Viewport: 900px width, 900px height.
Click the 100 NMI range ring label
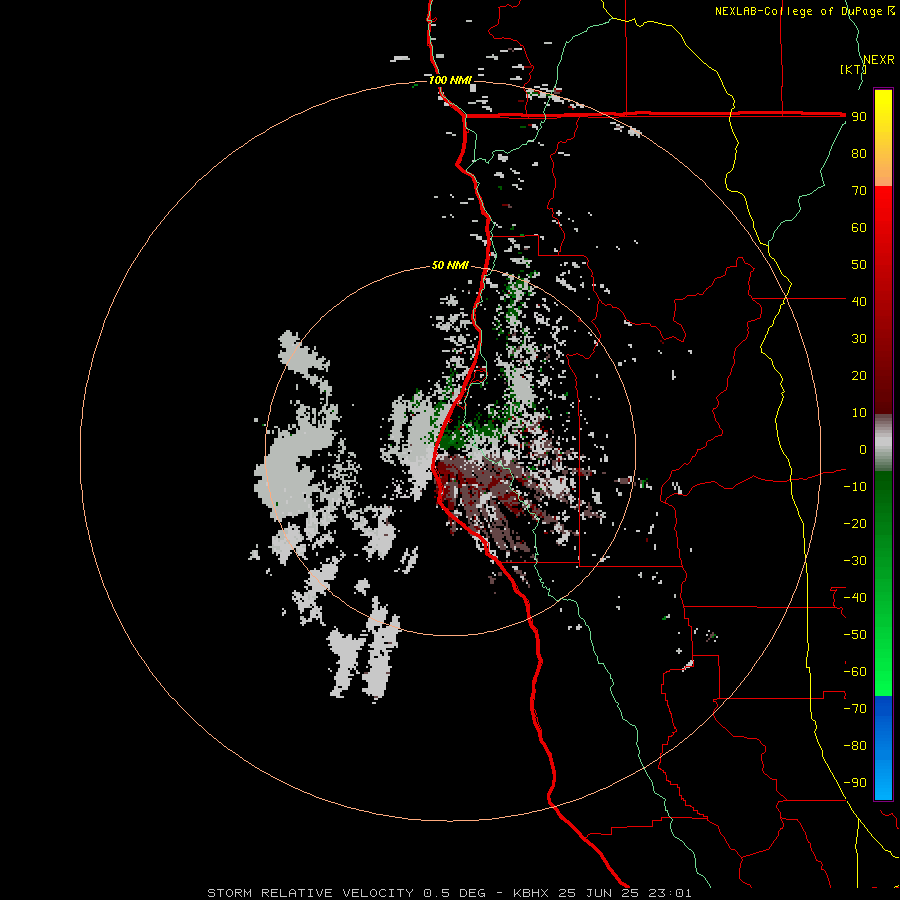[450, 80]
